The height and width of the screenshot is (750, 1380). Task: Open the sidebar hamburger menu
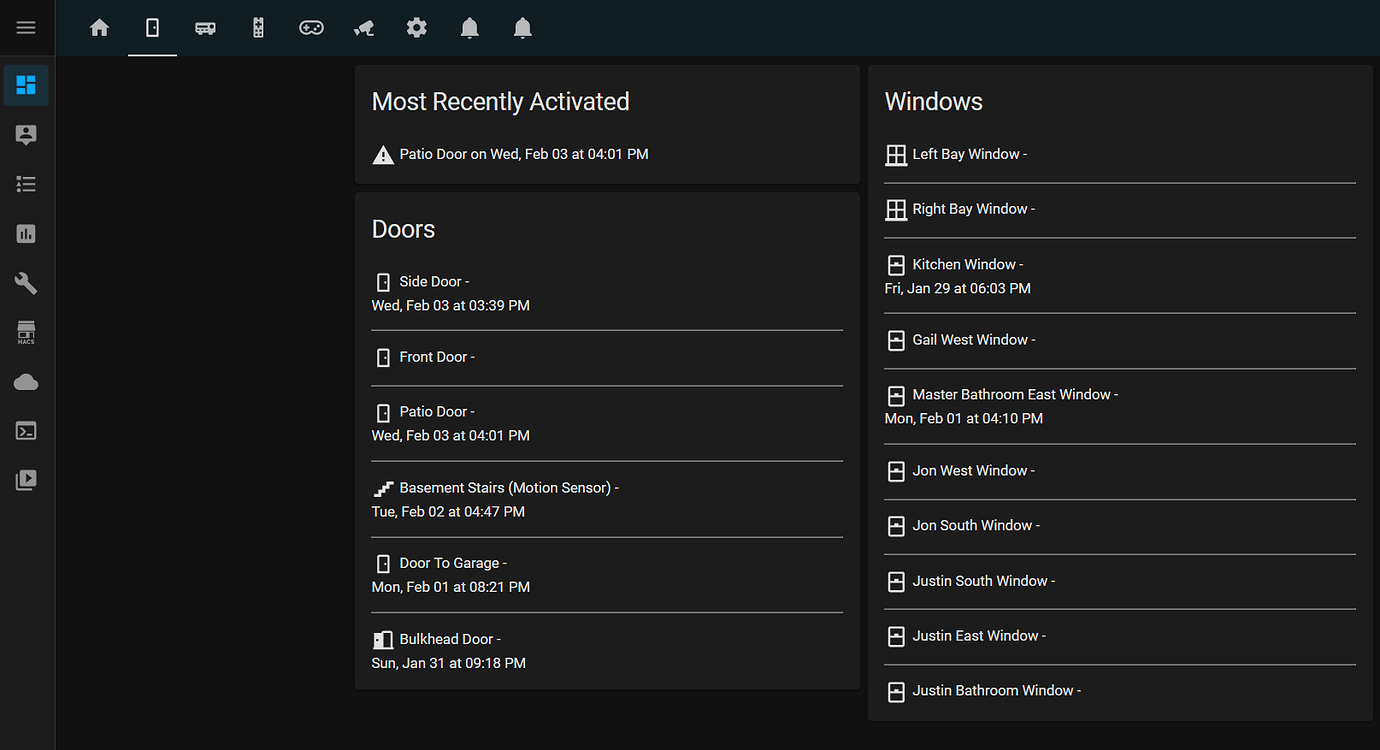point(26,28)
